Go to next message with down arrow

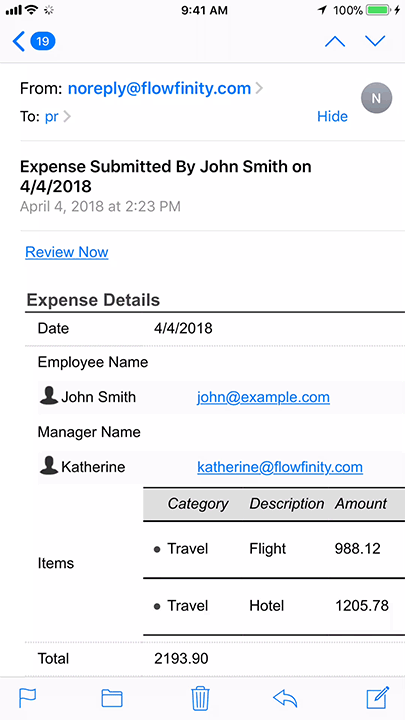point(375,42)
